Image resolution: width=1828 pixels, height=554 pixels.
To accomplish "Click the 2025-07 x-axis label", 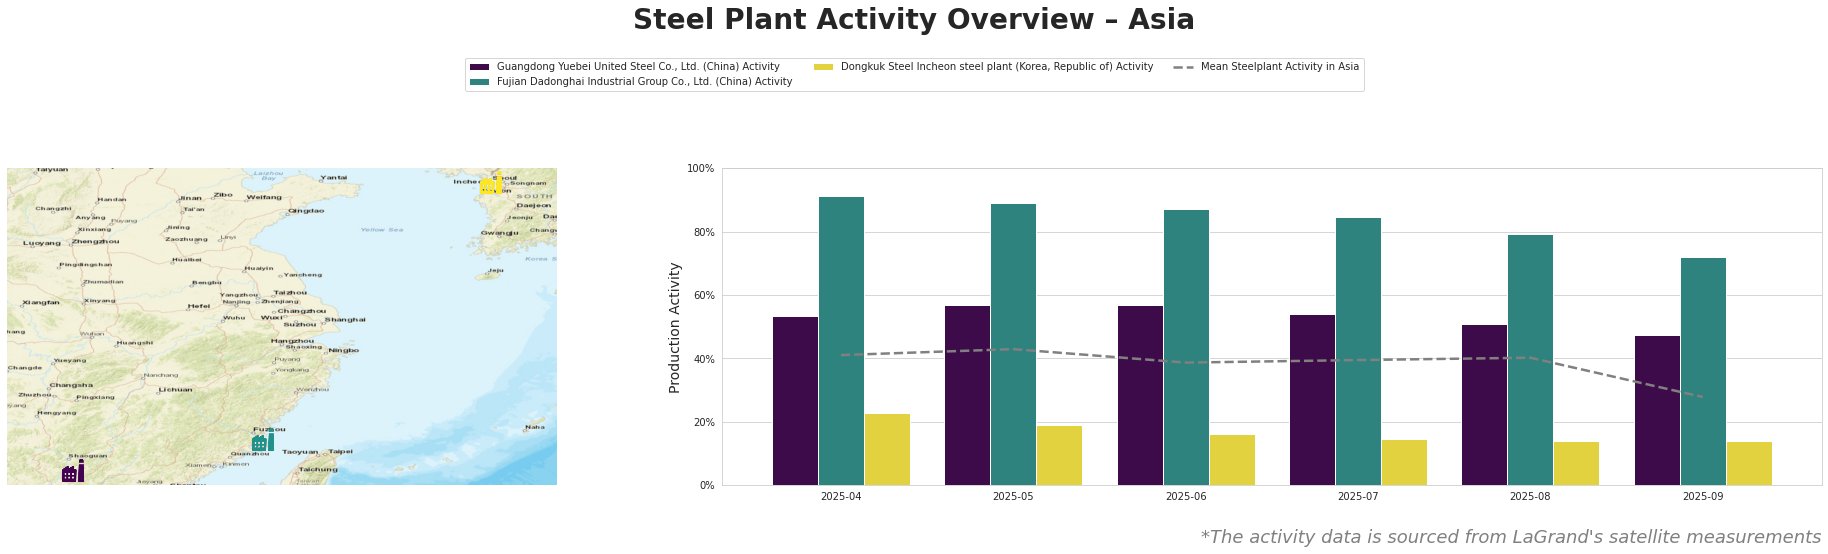I will pyautogui.click(x=1357, y=497).
